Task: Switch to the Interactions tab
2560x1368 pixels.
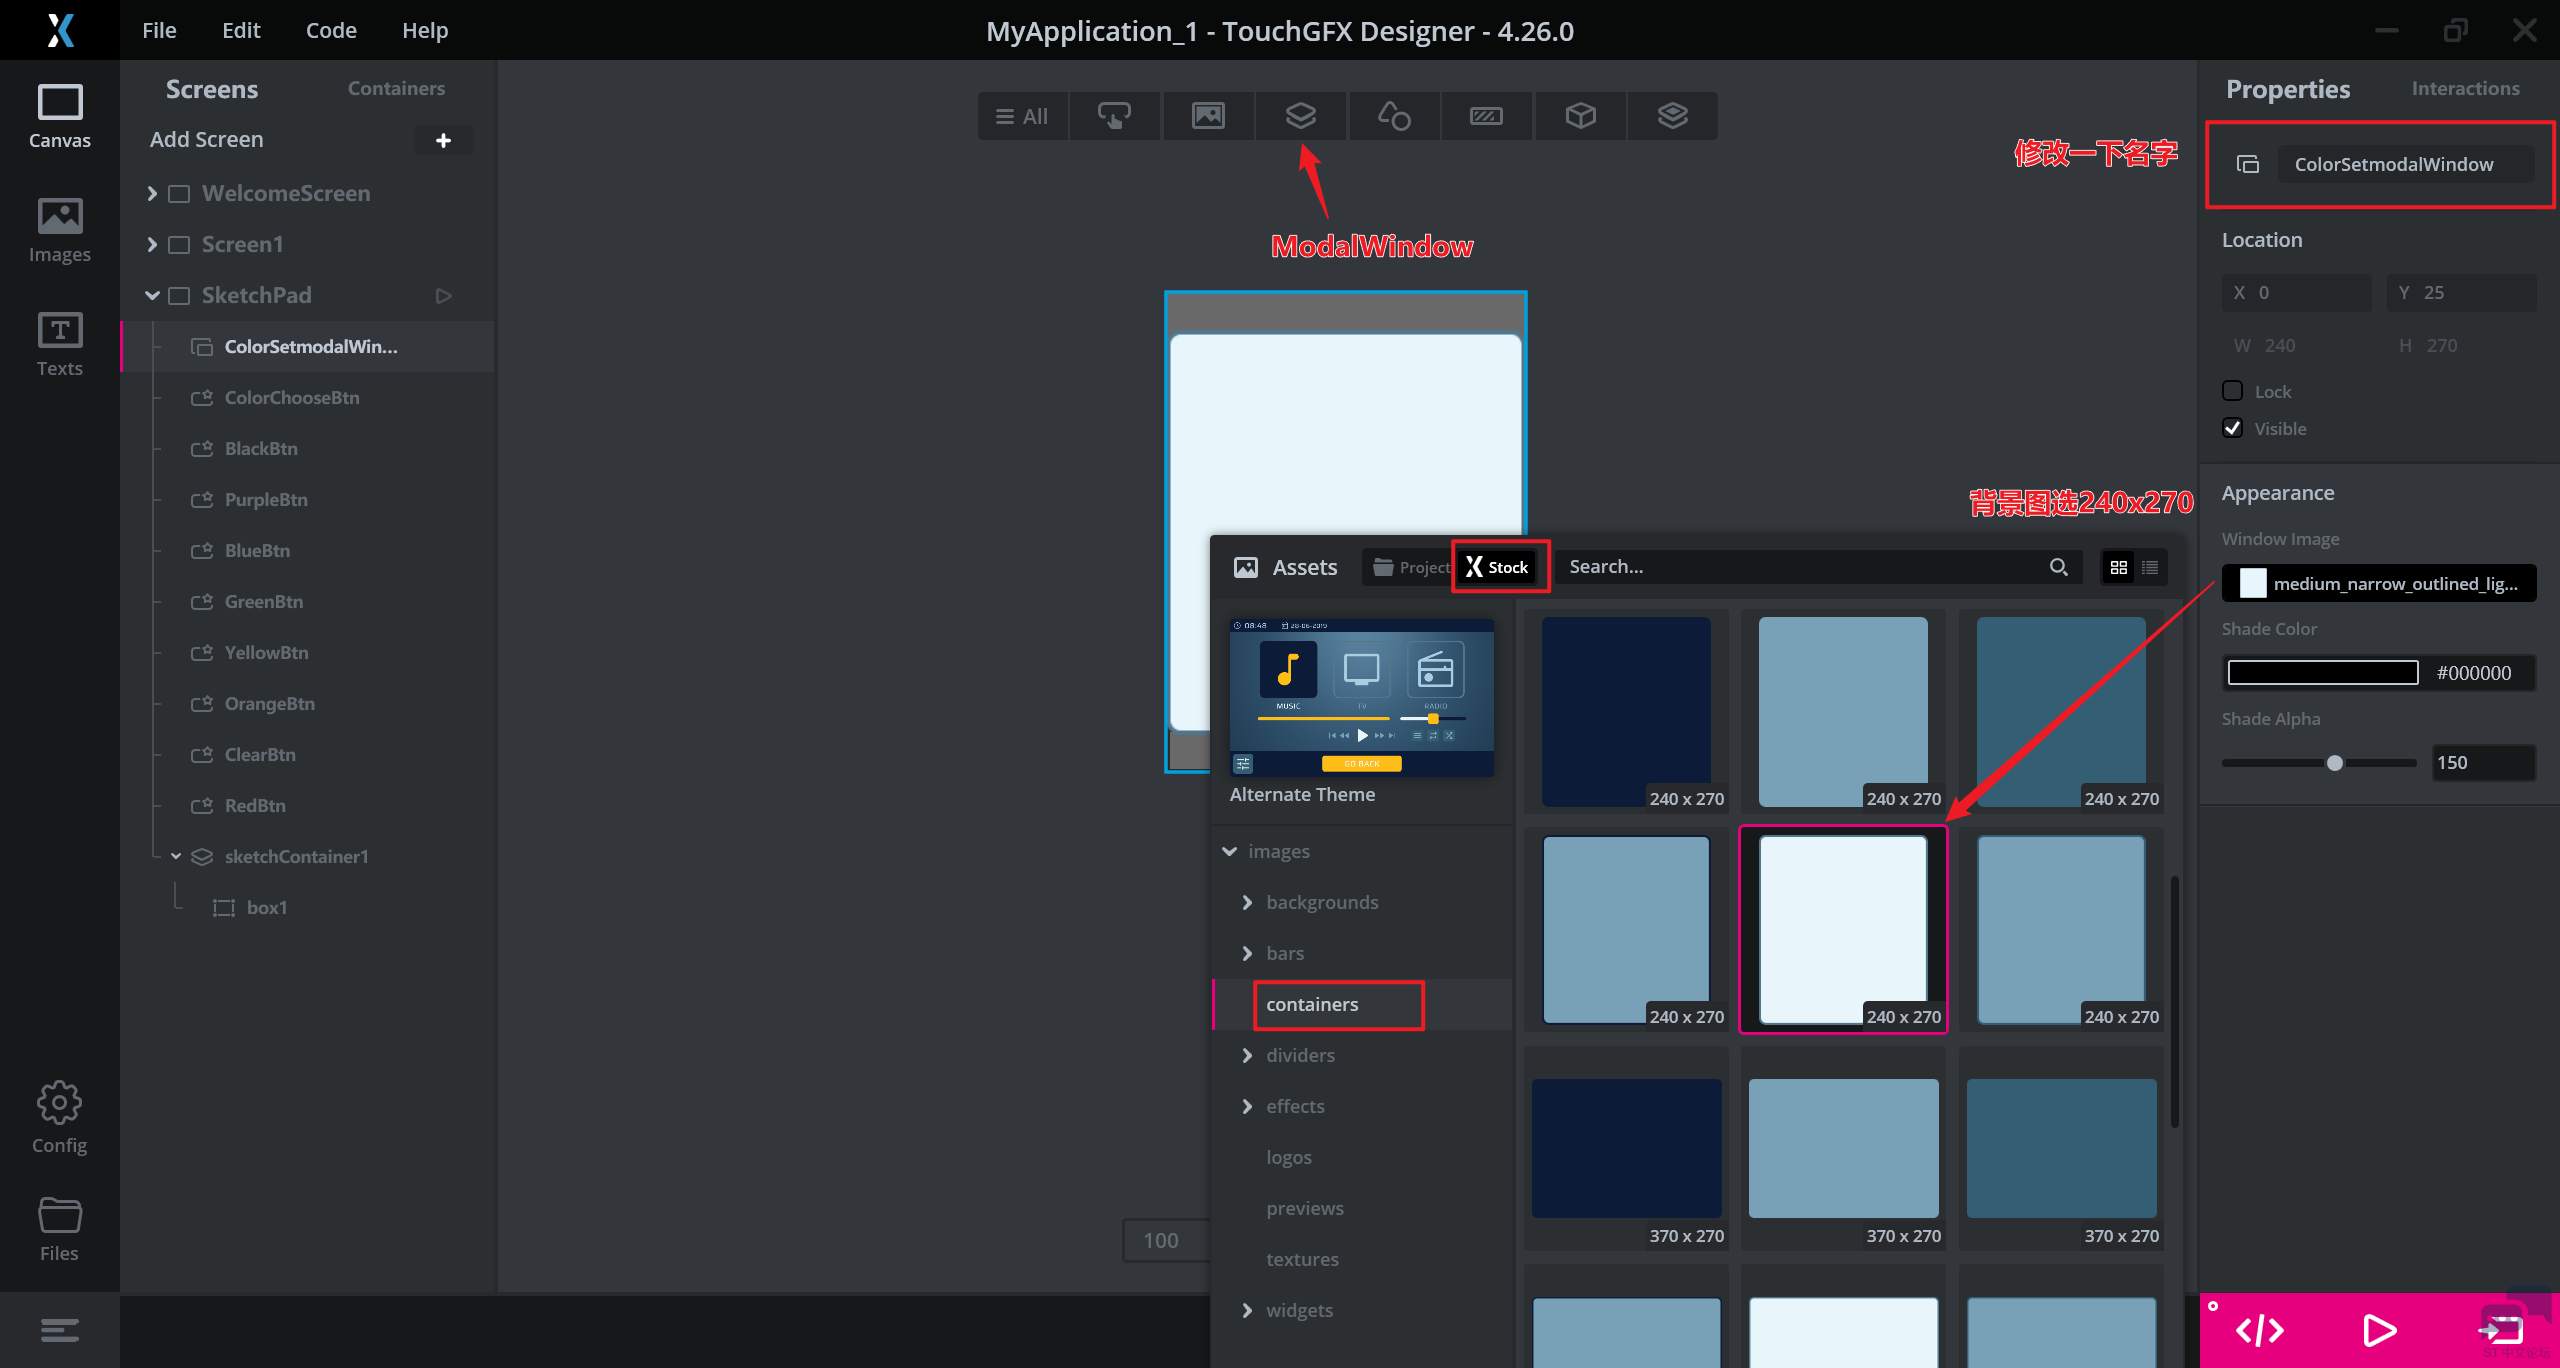Action: pyautogui.click(x=2465, y=88)
